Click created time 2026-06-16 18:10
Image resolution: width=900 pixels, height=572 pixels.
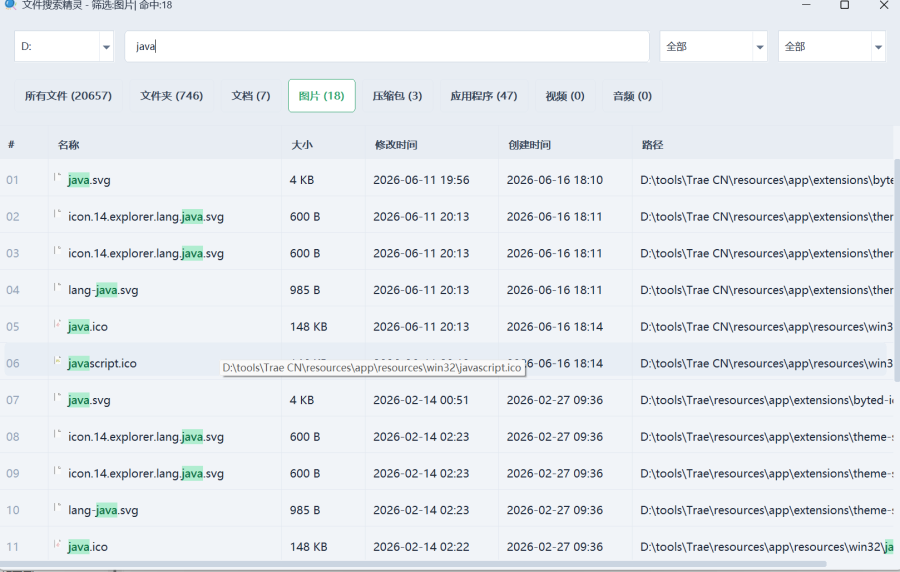click(x=555, y=180)
